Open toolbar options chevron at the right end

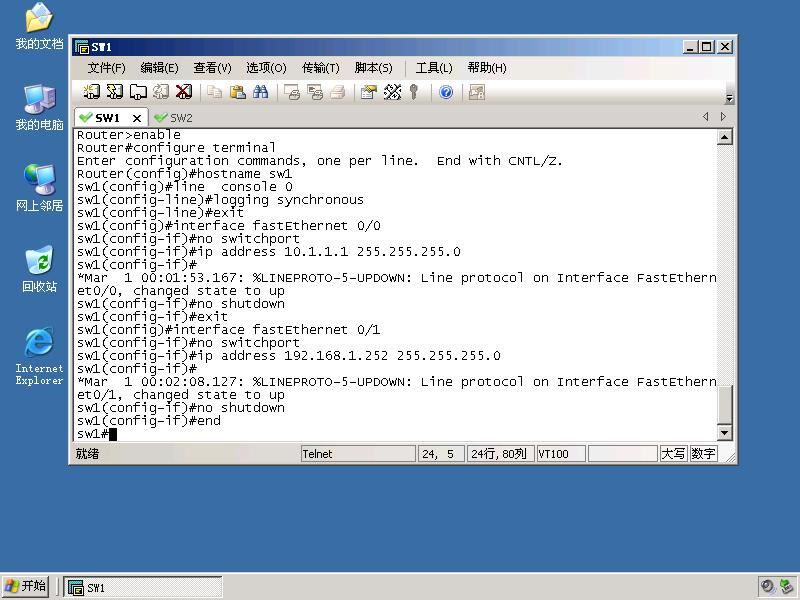[729, 98]
